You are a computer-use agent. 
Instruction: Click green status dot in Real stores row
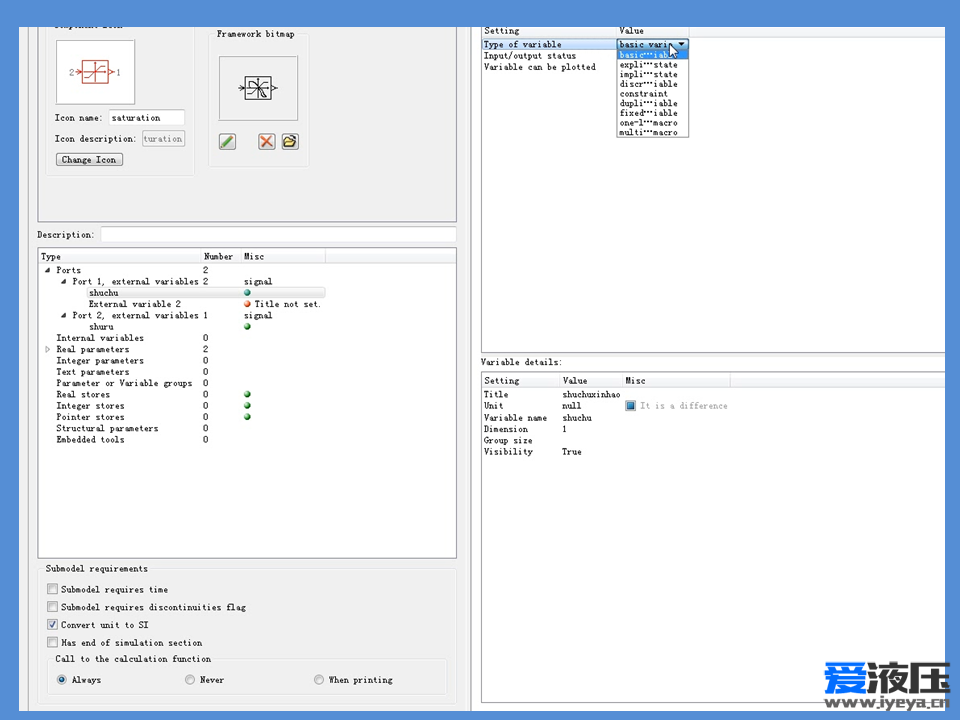point(247,395)
